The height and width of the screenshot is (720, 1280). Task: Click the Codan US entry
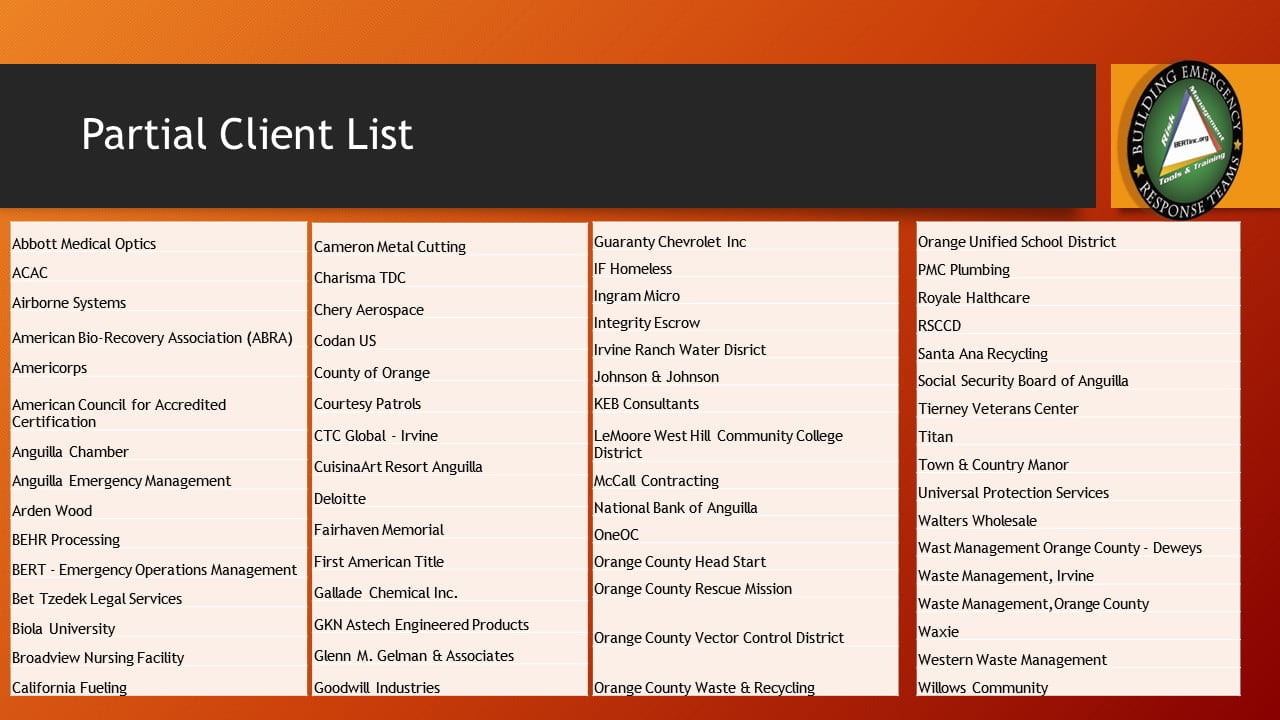pos(345,341)
